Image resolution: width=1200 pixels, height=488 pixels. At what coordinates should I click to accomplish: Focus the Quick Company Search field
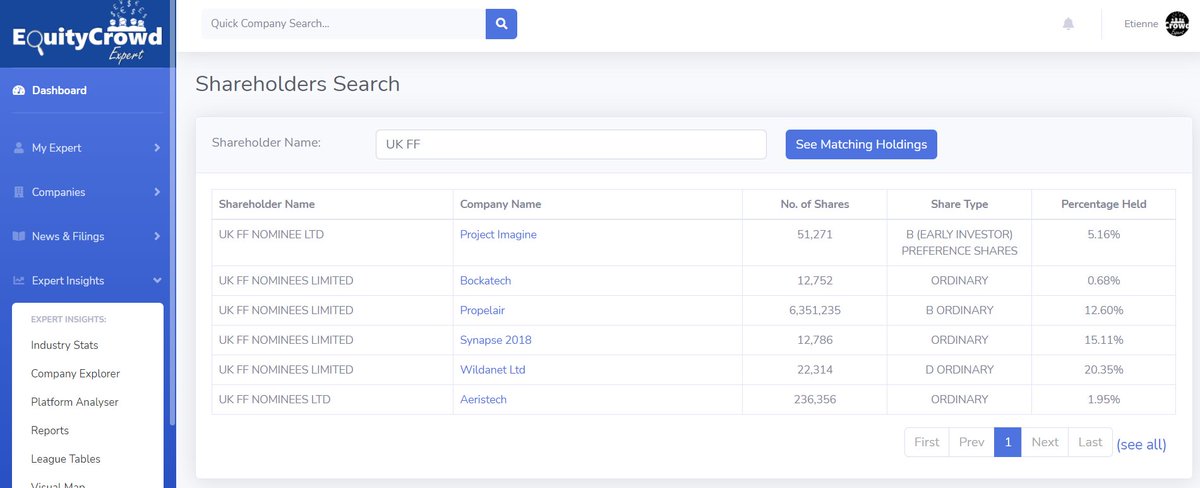(x=344, y=23)
